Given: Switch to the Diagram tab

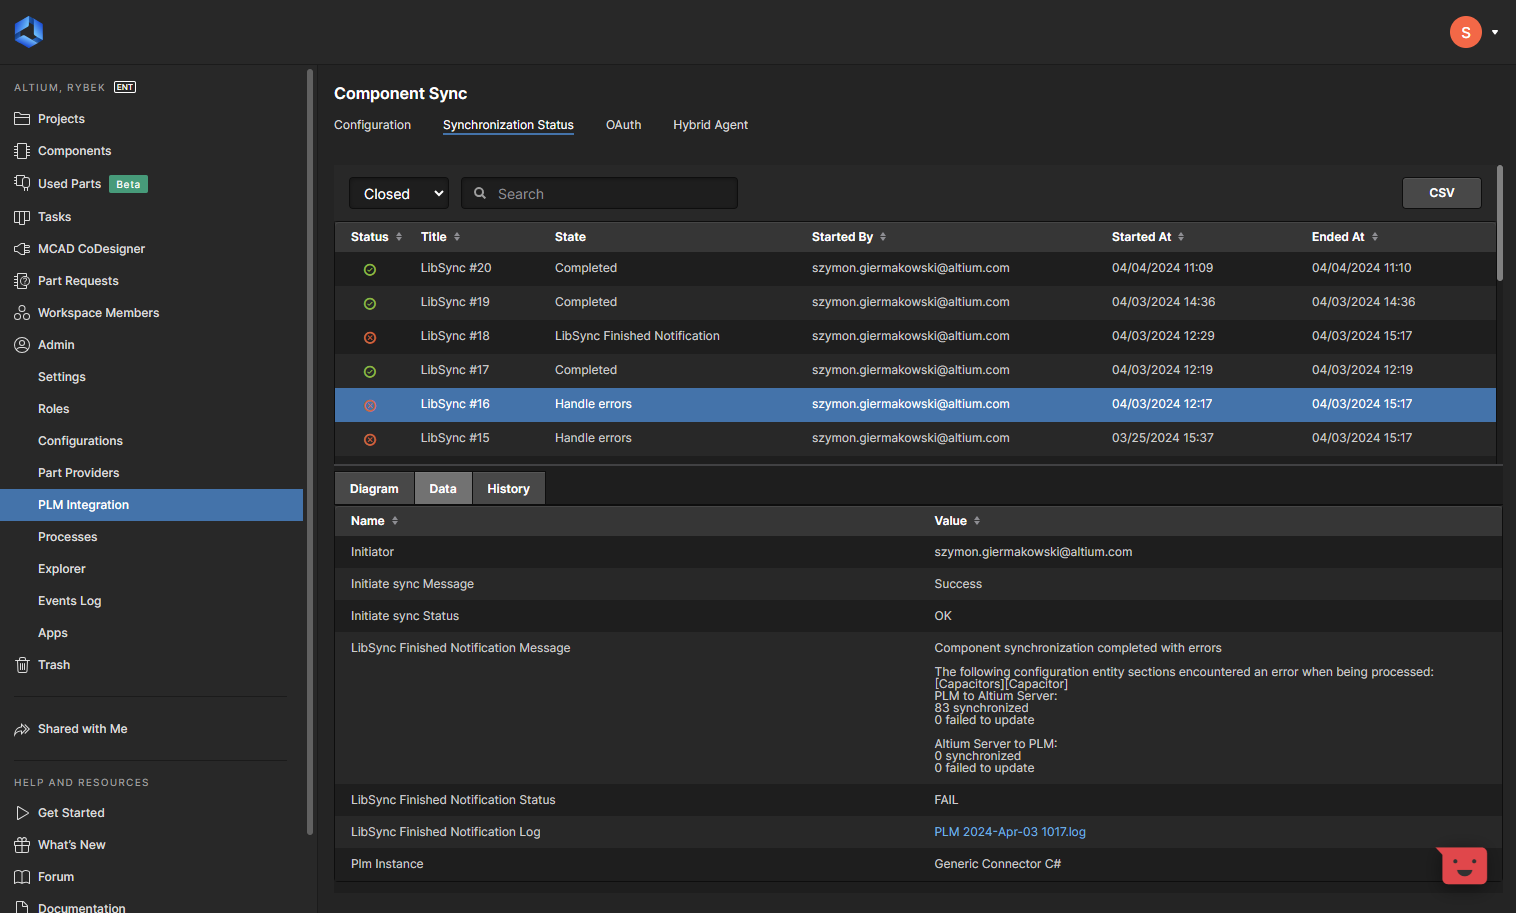Looking at the screenshot, I should [x=374, y=489].
